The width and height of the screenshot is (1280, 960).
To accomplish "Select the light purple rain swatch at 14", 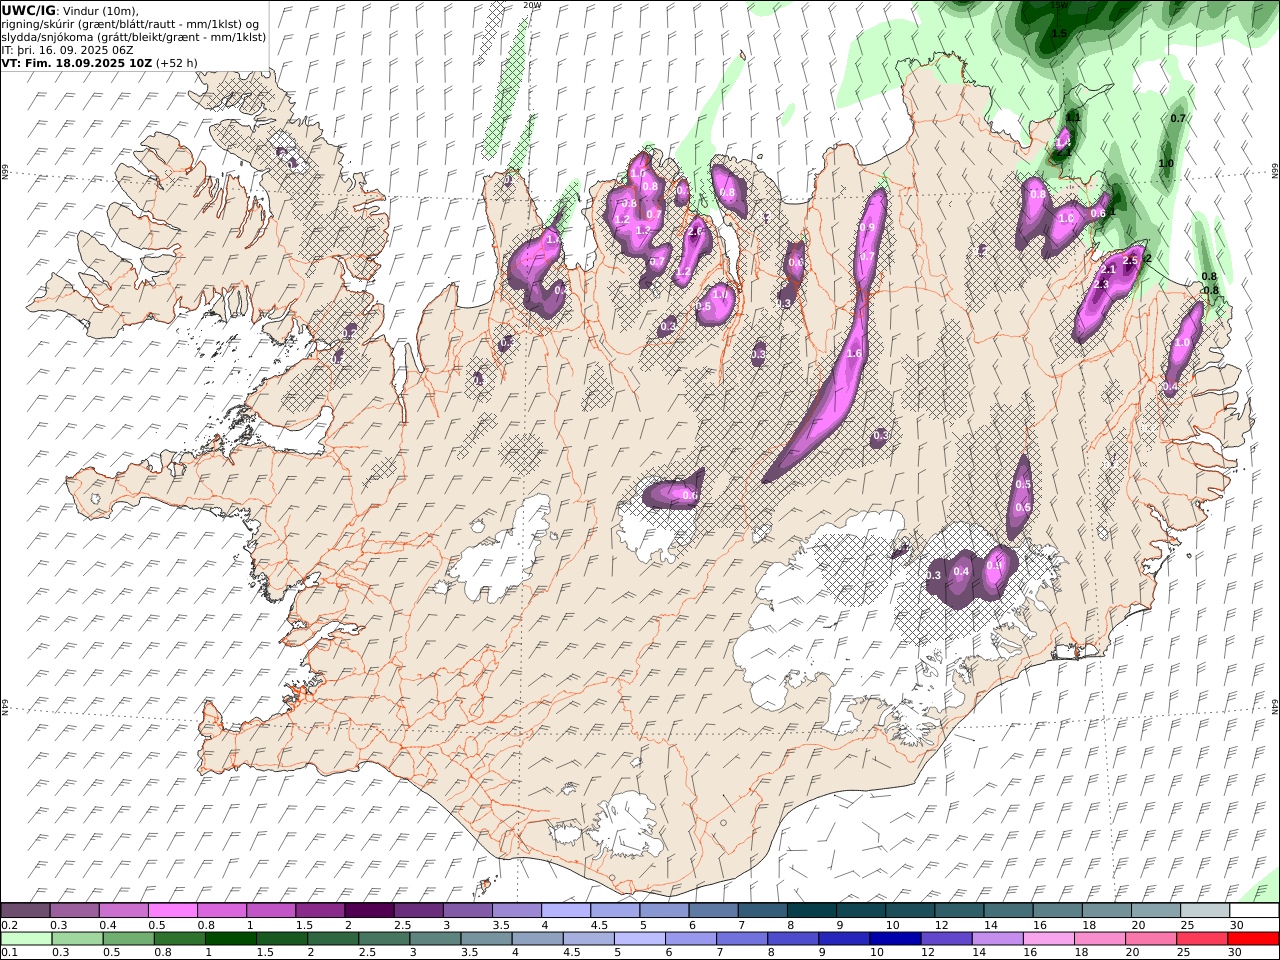I will point(996,938).
